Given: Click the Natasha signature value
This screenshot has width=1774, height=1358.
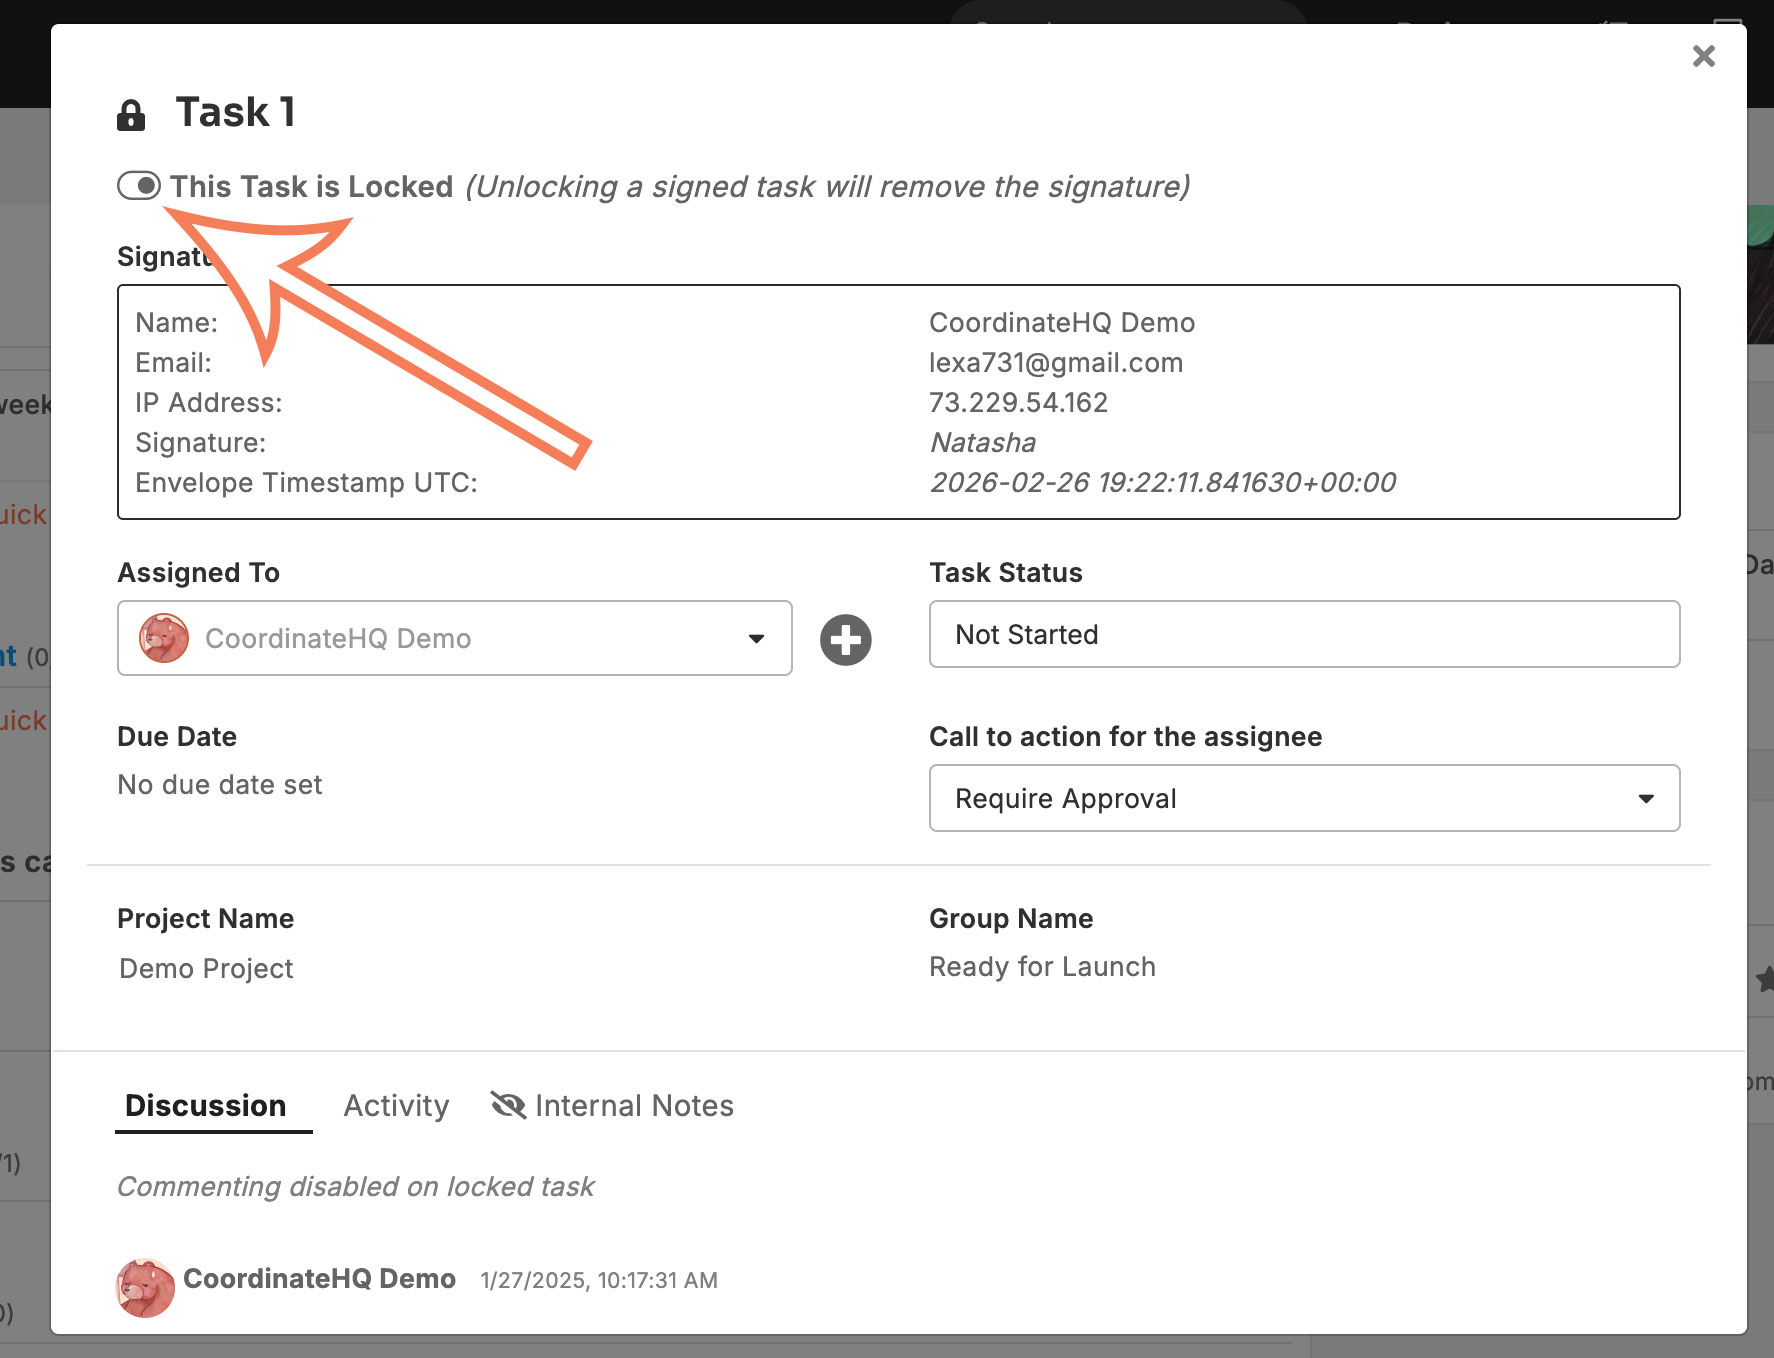Looking at the screenshot, I should pos(983,443).
